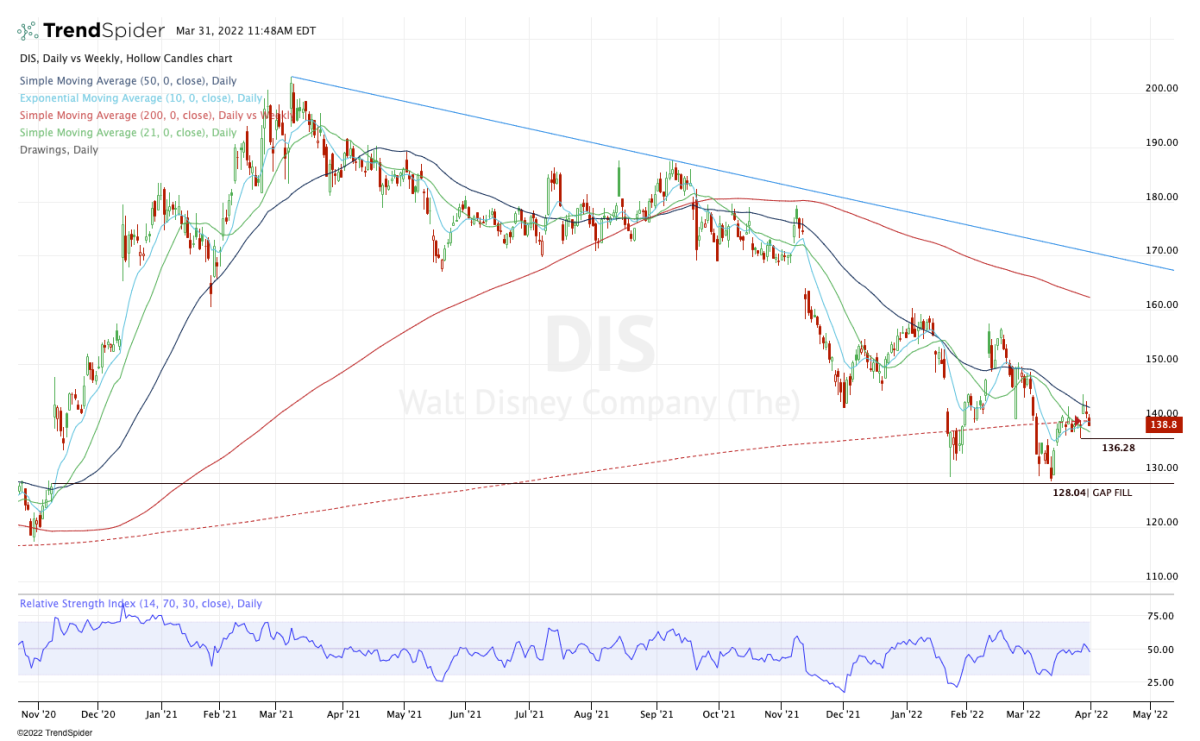
Task: Click the Jul '21 date axis label
Action: pyautogui.click(x=529, y=715)
